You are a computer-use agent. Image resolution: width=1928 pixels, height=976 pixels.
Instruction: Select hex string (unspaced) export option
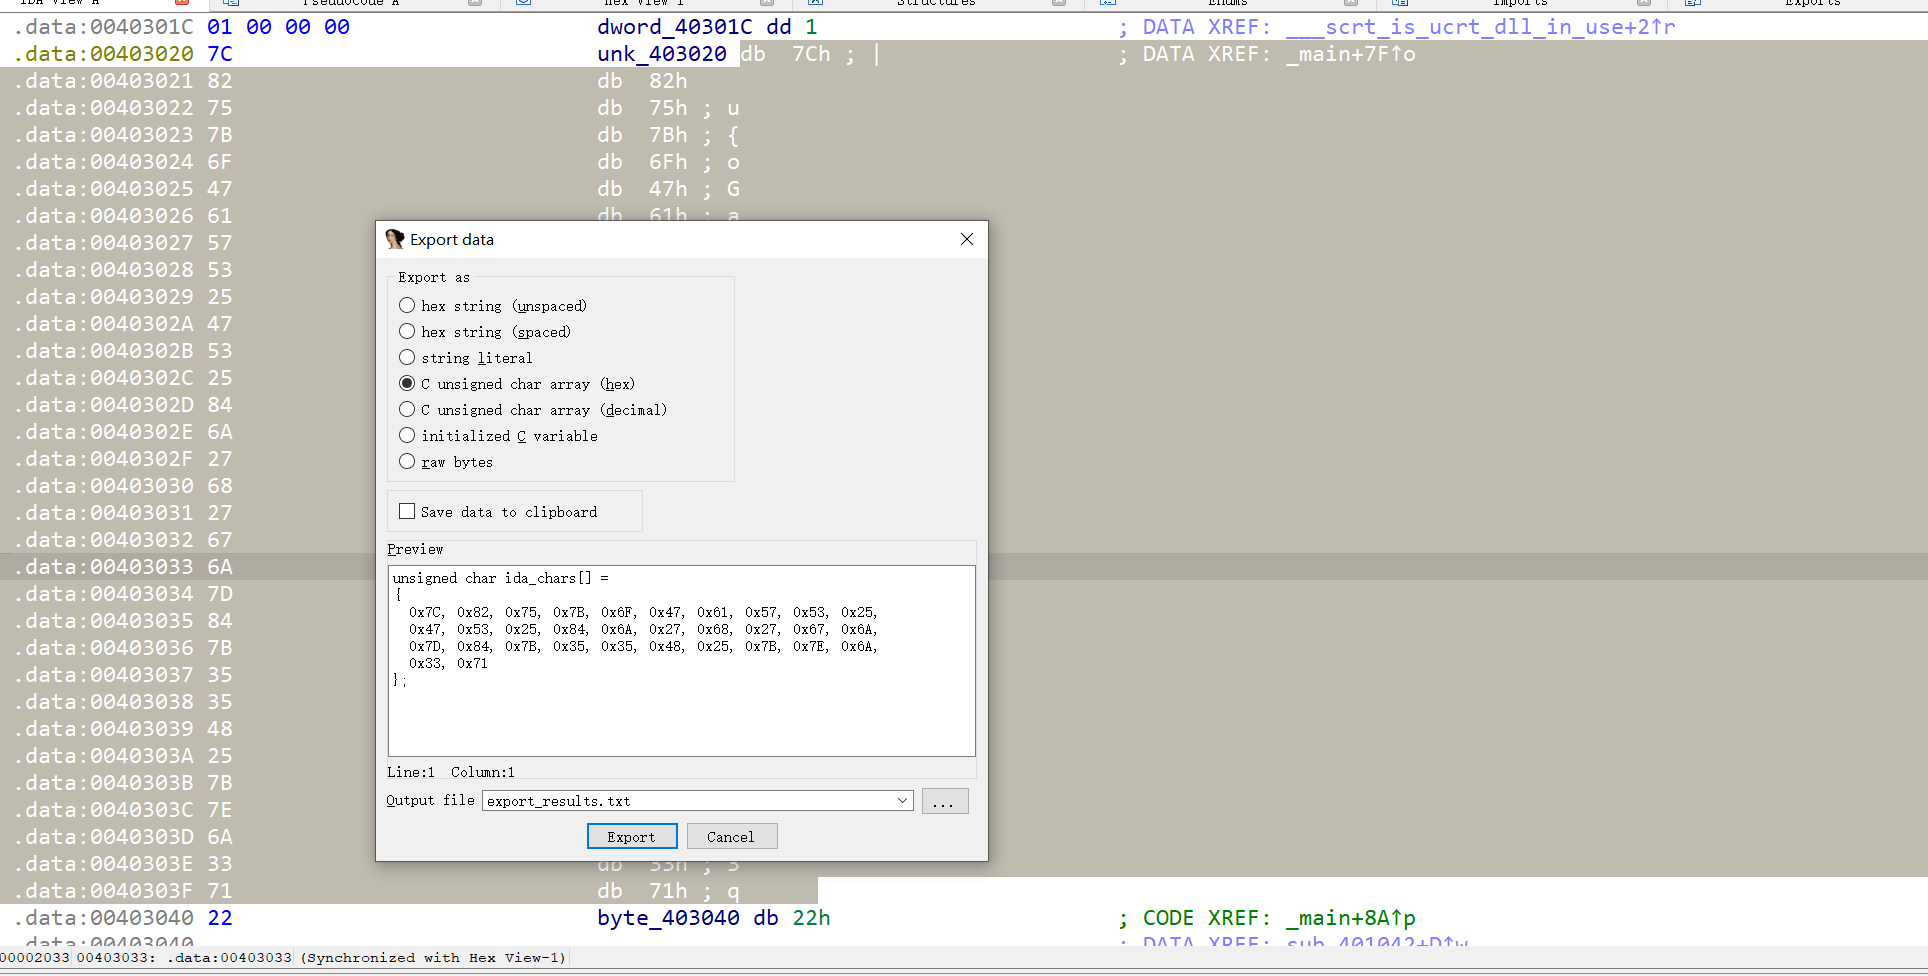click(x=493, y=306)
